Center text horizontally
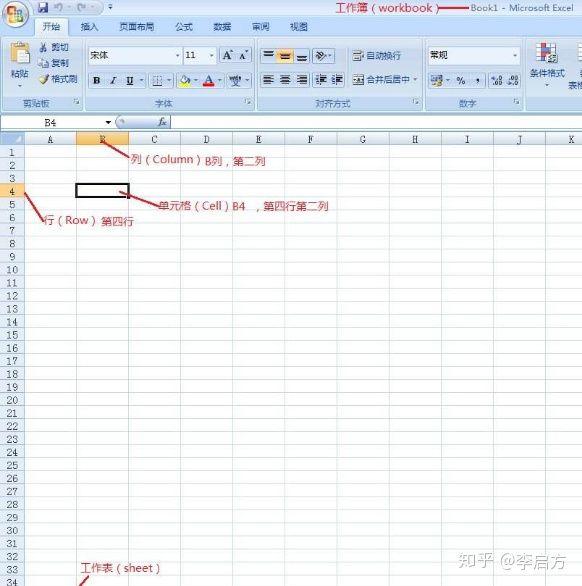This screenshot has width=582, height=586. (285, 80)
